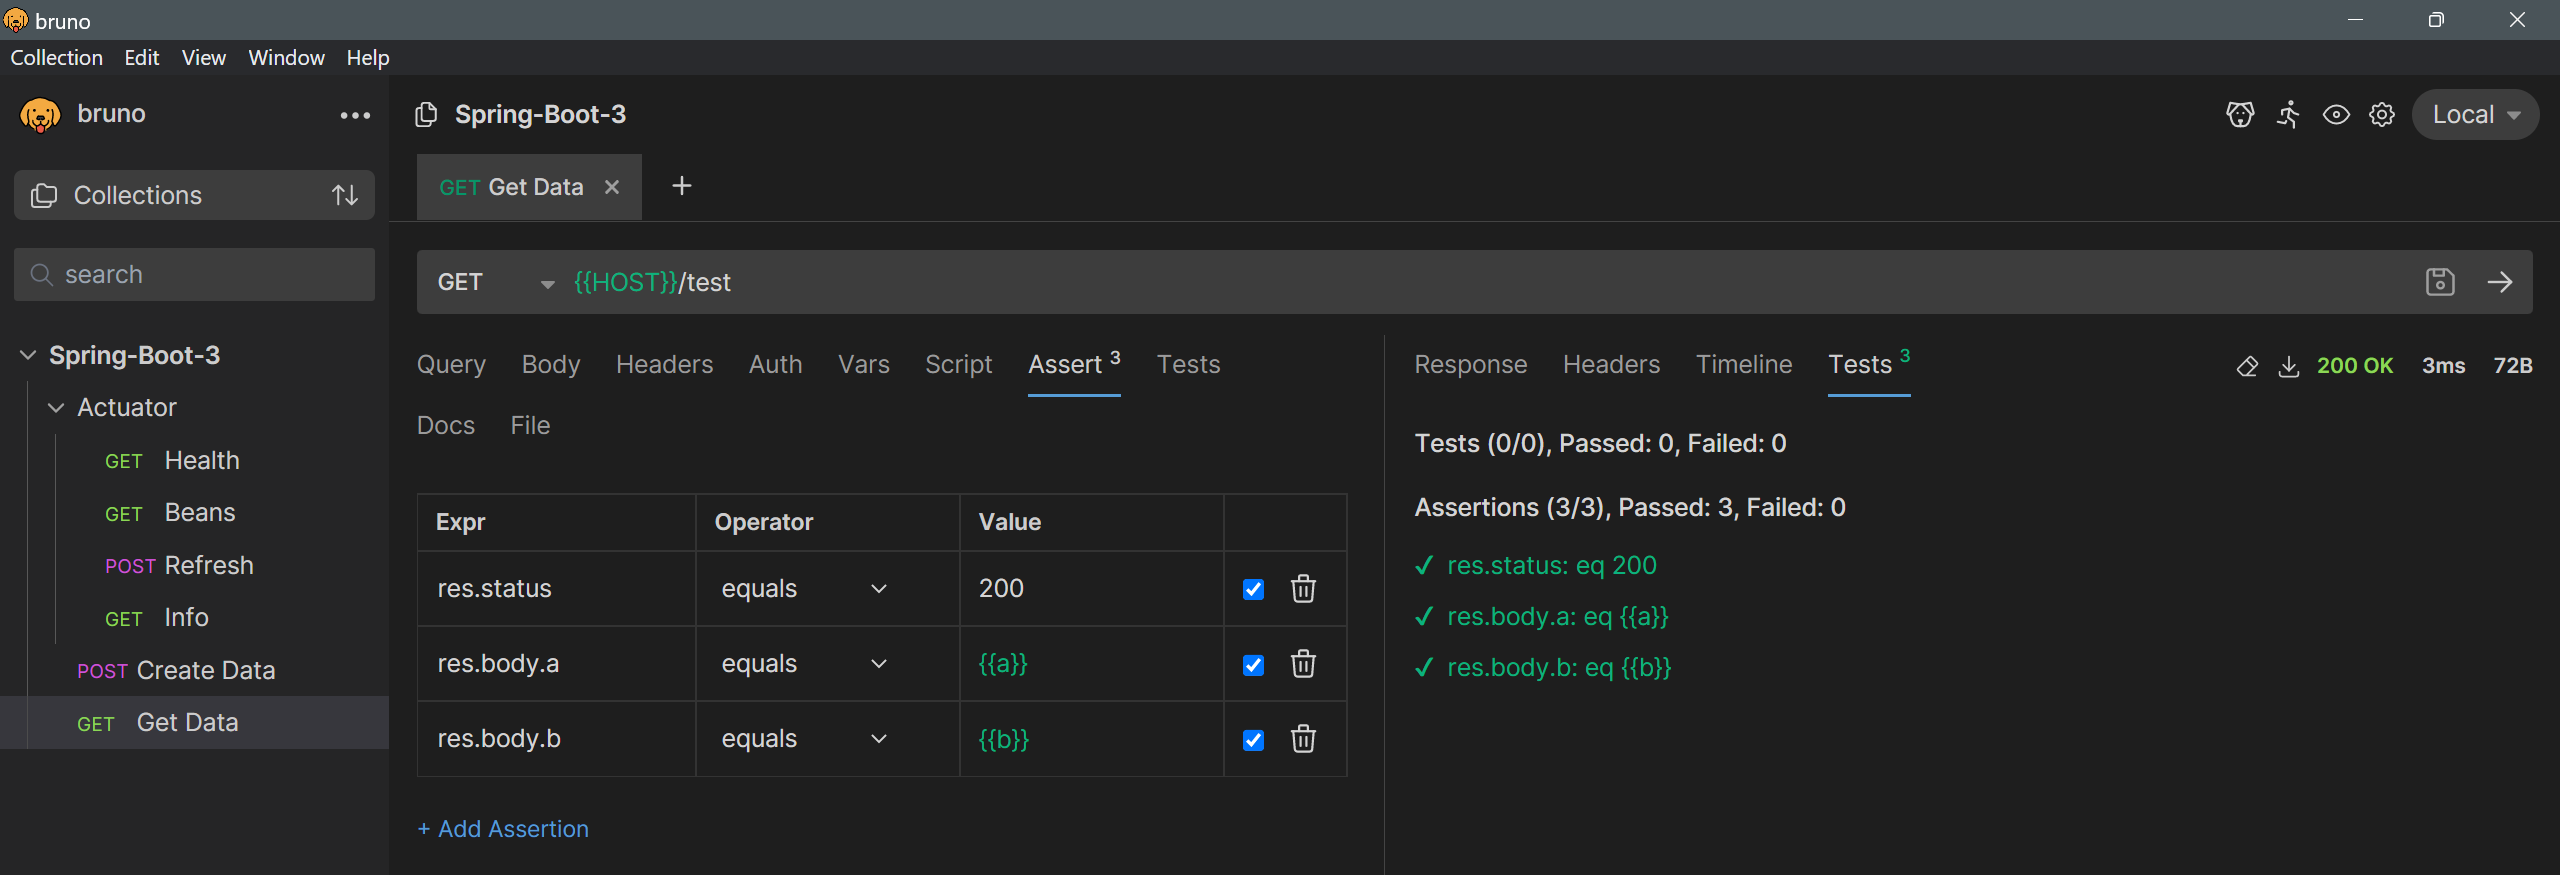
Task: Click the bruno dog logo in sidebar
Action: point(40,115)
